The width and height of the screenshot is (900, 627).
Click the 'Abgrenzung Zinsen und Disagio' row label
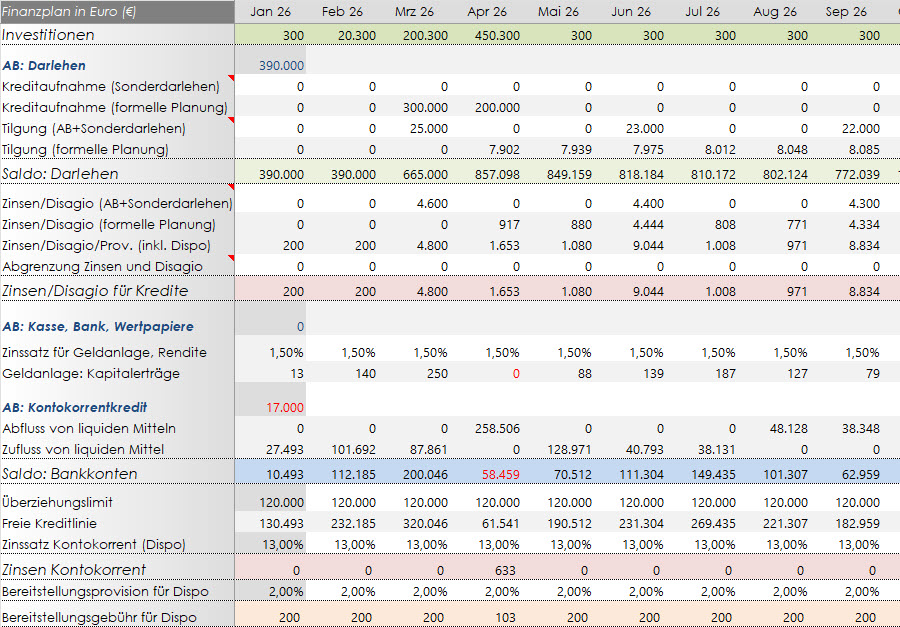coord(103,266)
